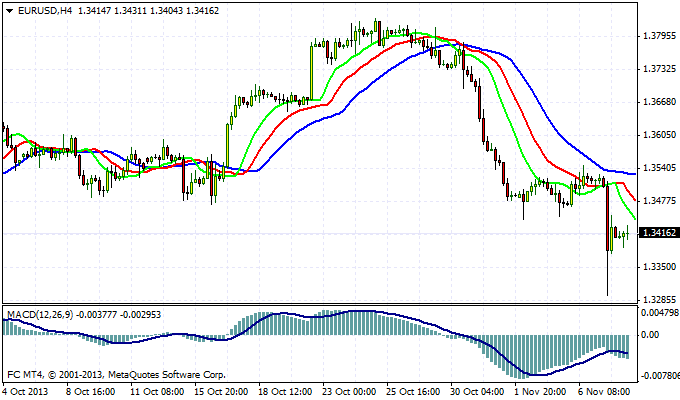Click the 1.34775 price axis label
The height and width of the screenshot is (400, 680).
[x=658, y=201]
